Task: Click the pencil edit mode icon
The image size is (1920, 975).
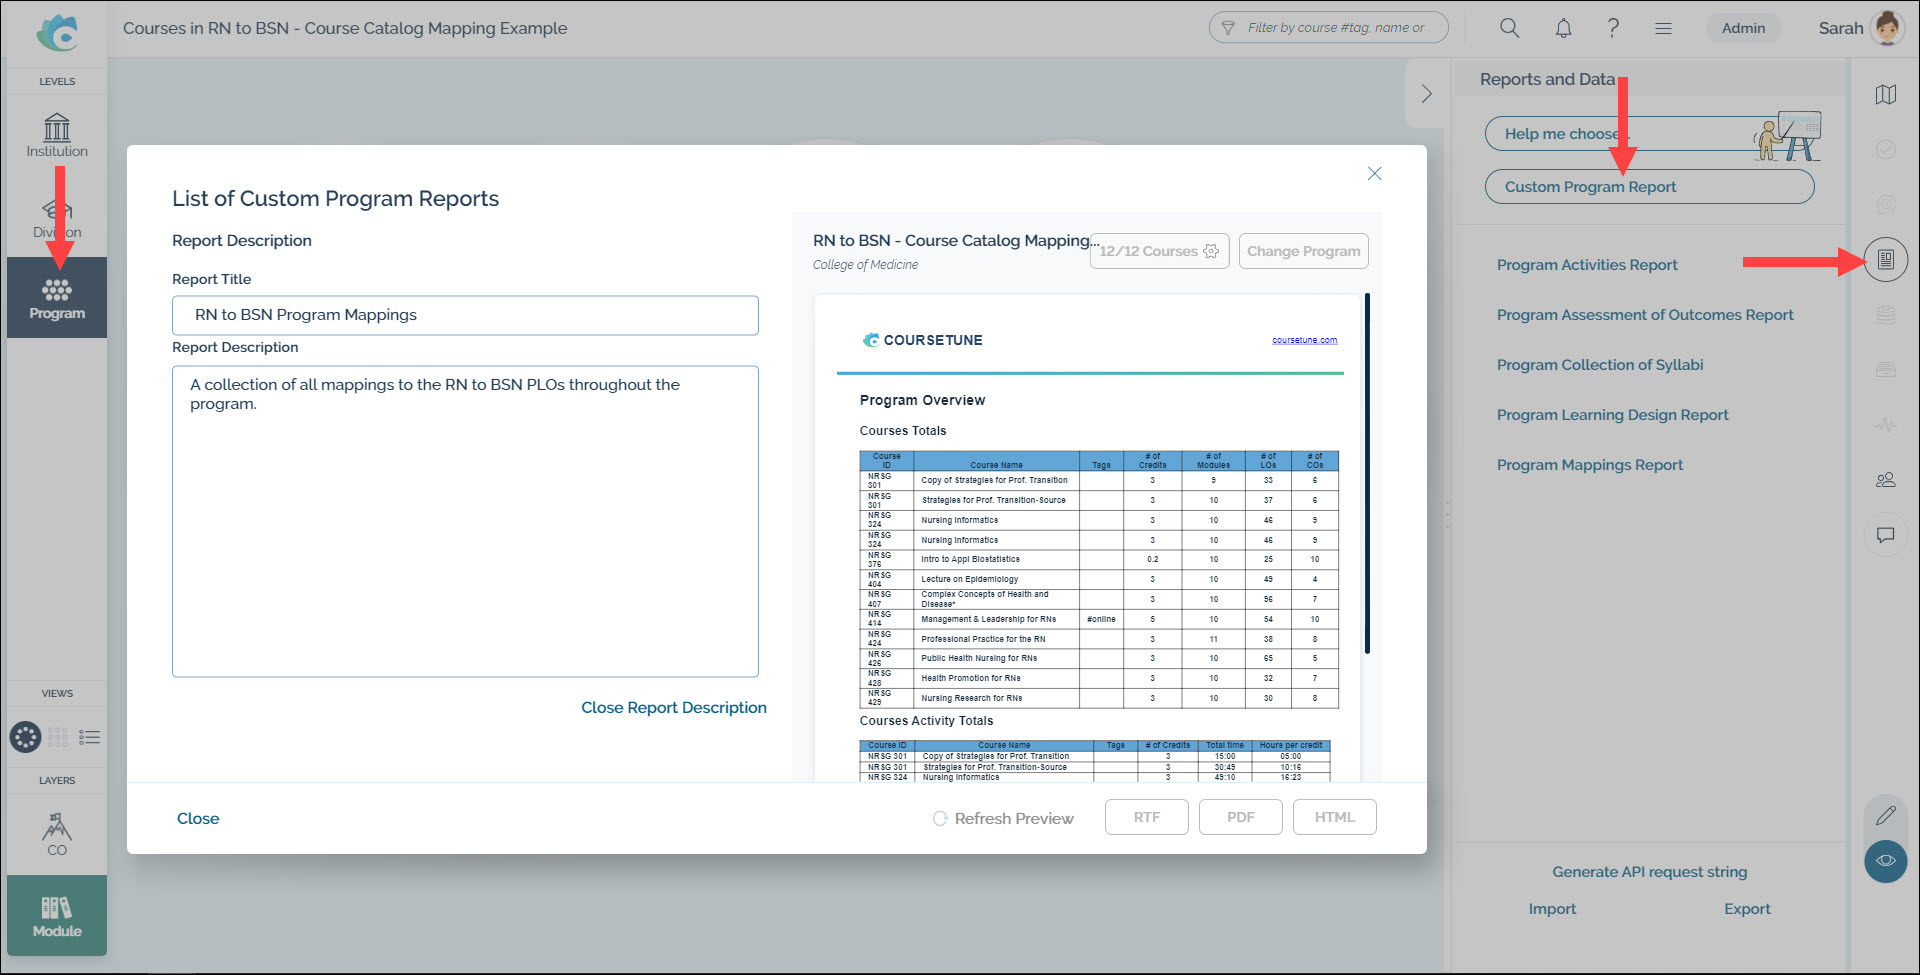Action: (1886, 815)
